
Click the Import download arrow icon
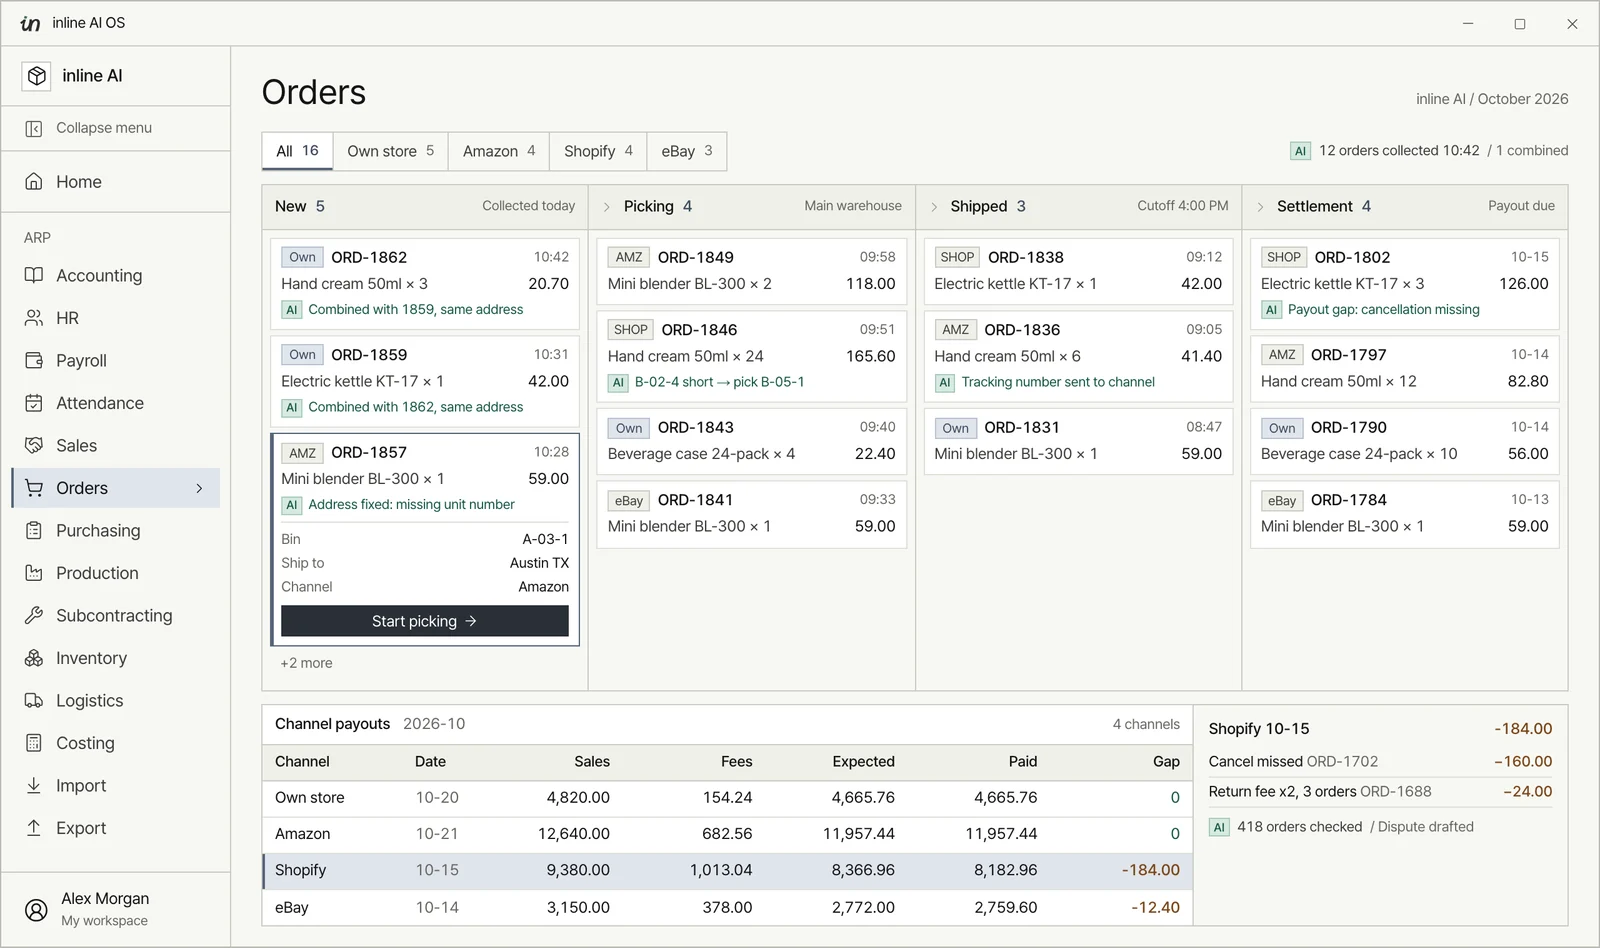pos(34,785)
